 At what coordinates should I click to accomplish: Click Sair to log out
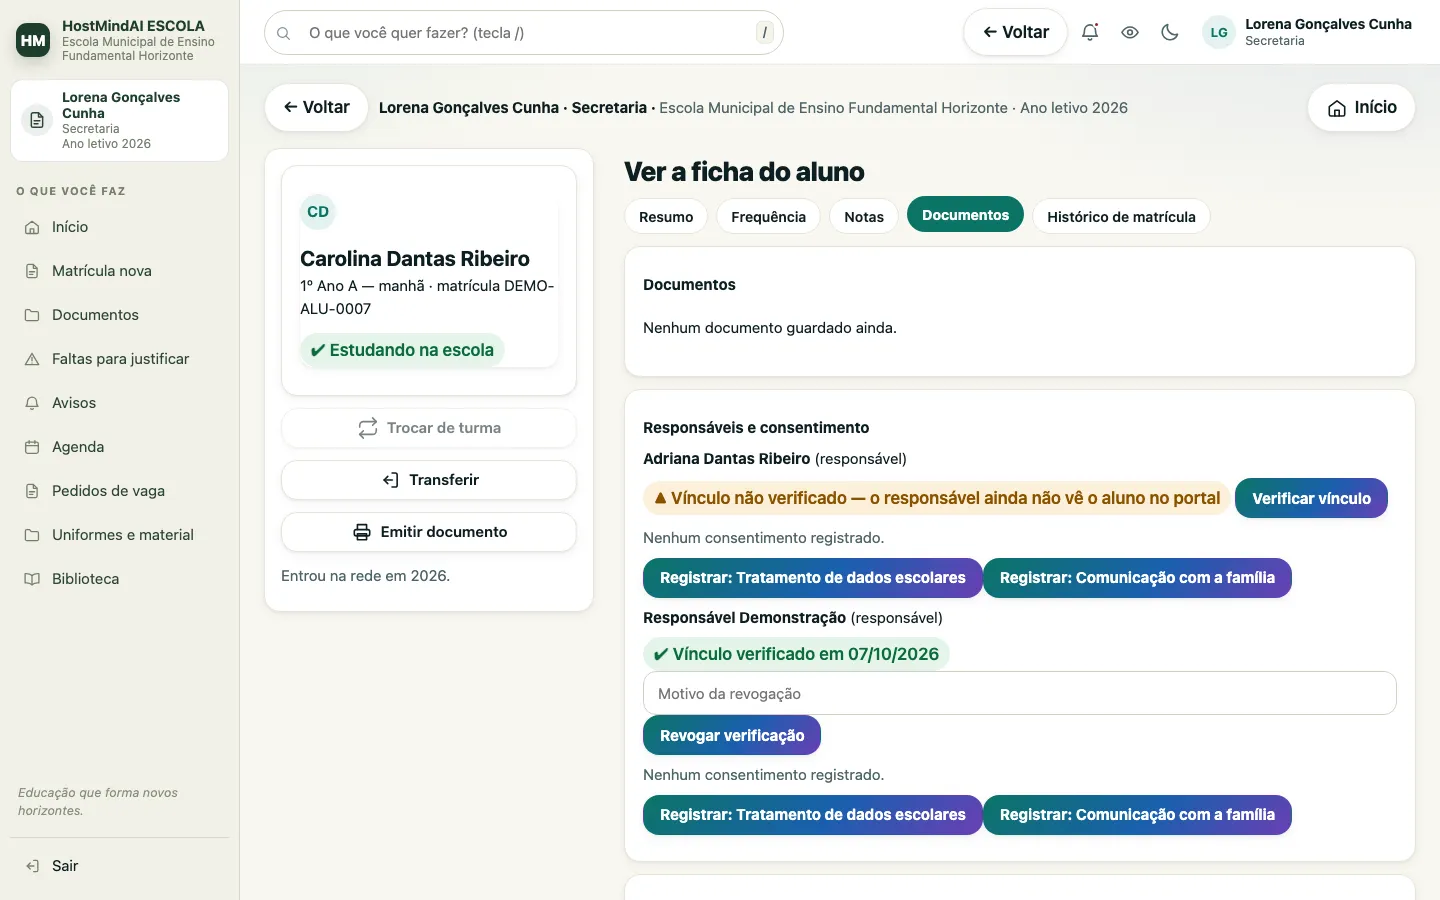point(119,866)
